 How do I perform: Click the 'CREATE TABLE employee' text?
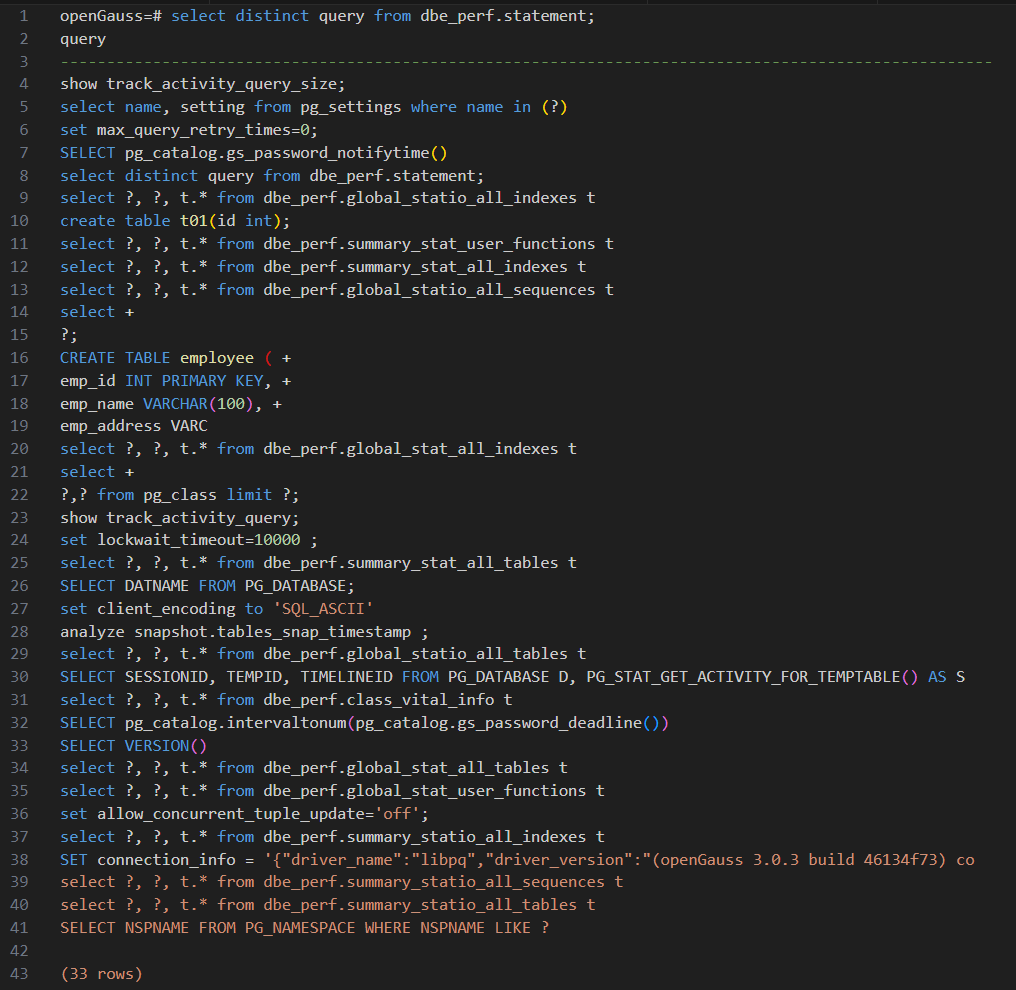[x=157, y=358]
